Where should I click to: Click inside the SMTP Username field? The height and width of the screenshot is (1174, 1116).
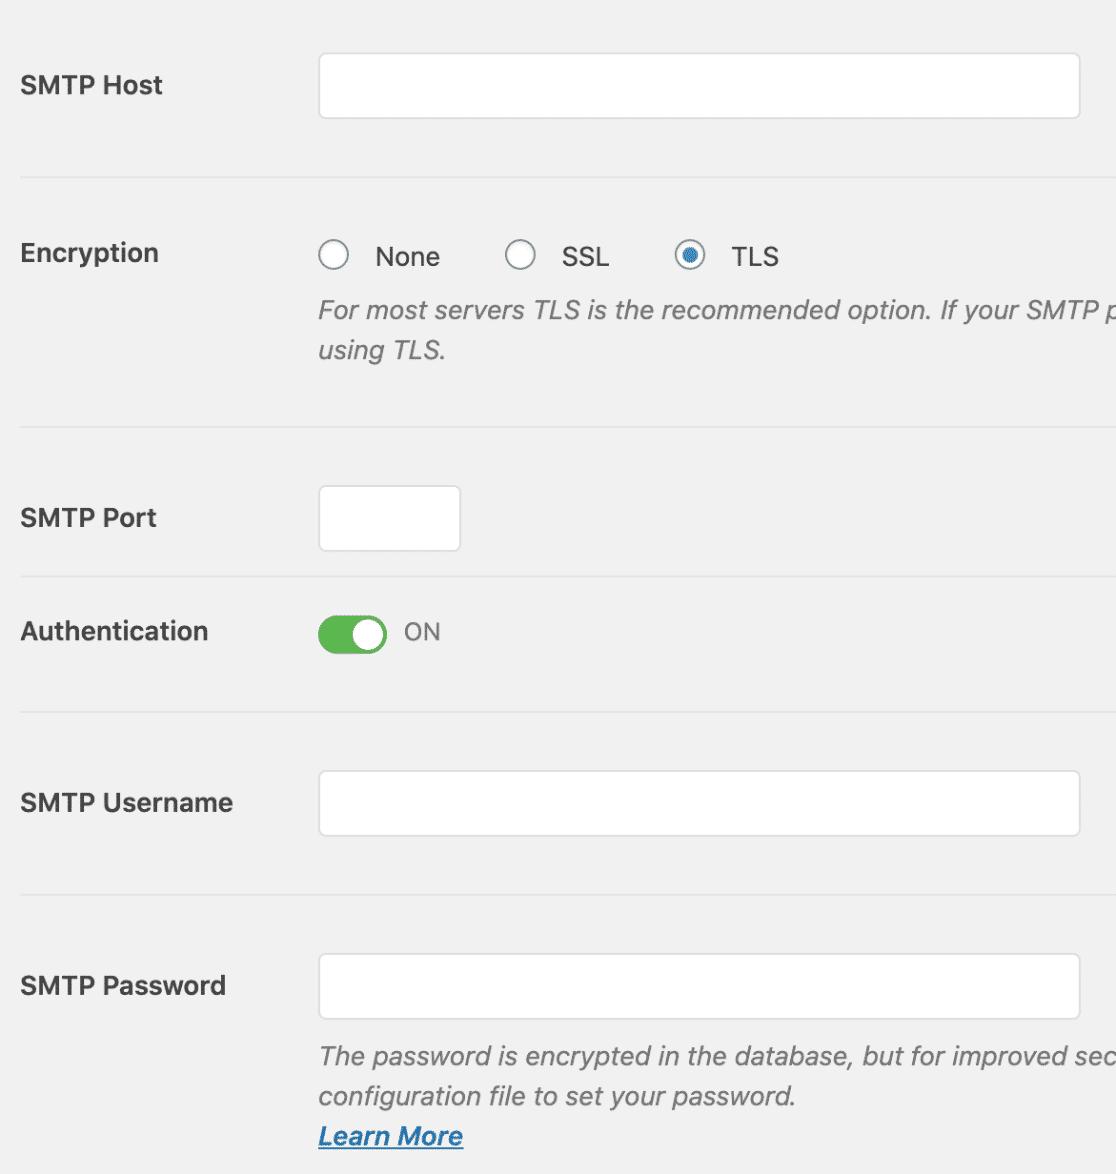point(698,803)
